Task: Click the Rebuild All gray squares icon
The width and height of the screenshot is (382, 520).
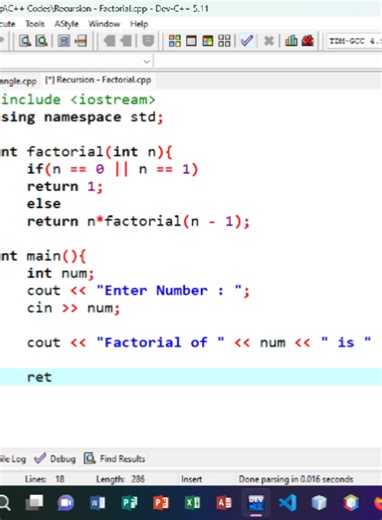Action: [x=224, y=41]
